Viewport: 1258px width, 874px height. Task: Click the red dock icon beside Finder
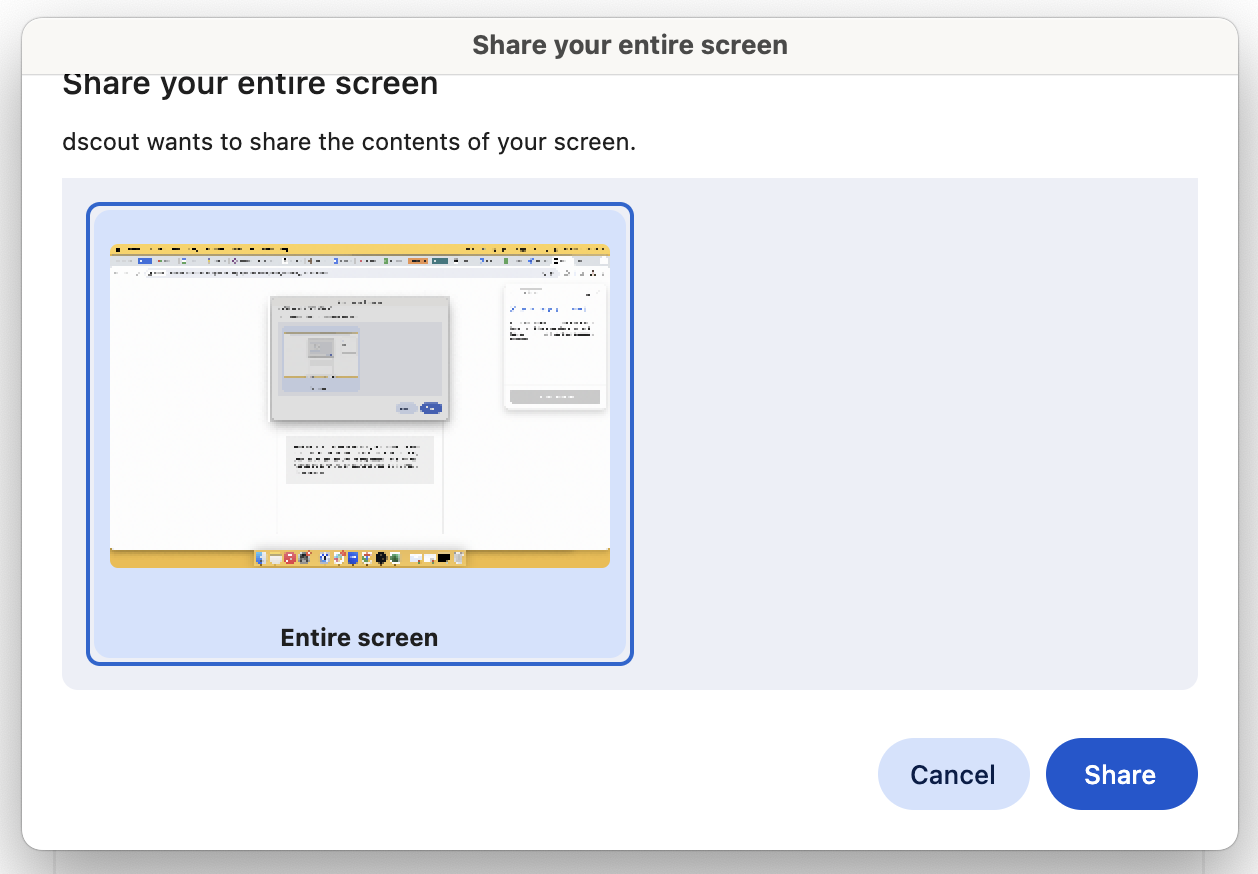click(x=288, y=558)
